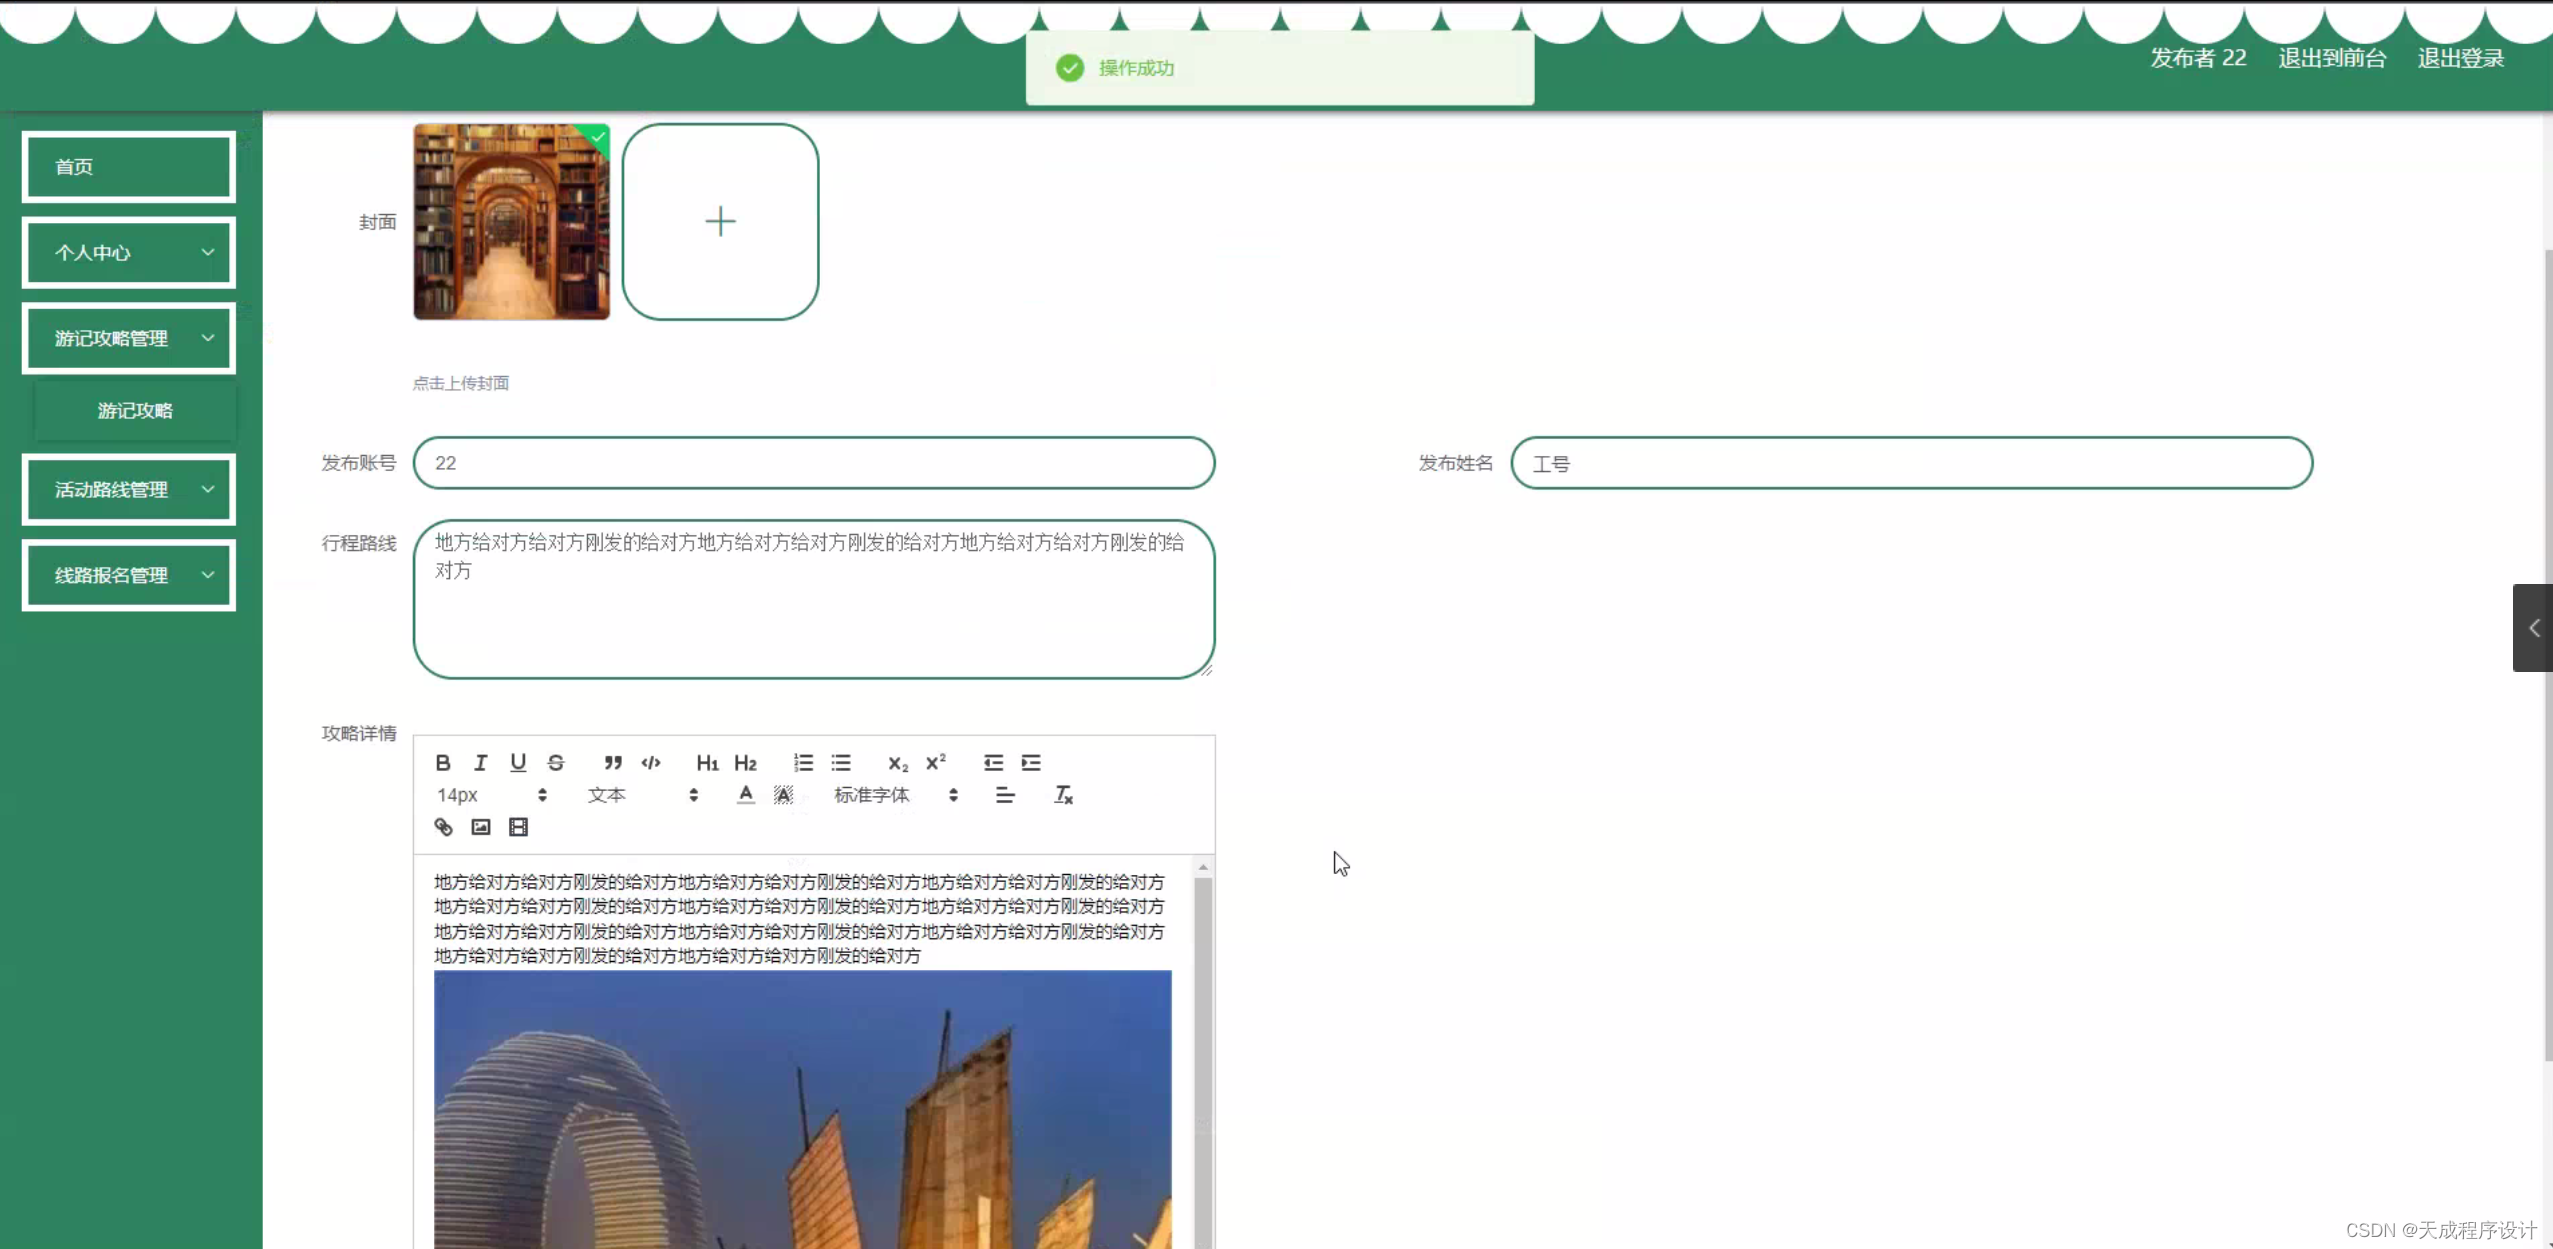Image resolution: width=2553 pixels, height=1249 pixels.
Task: Clear text formatting
Action: [x=1063, y=795]
